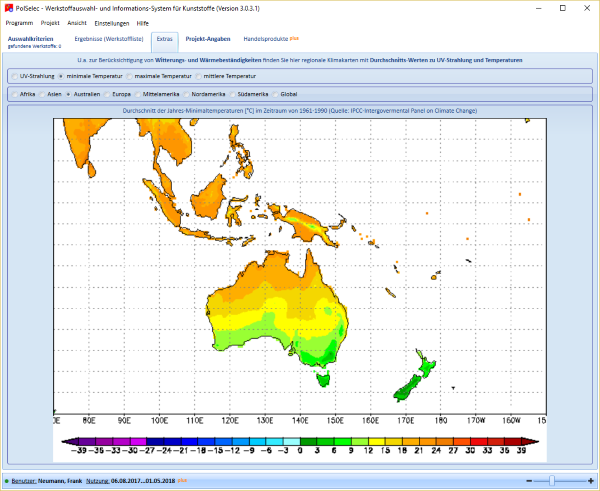Image resolution: width=600 pixels, height=491 pixels.
Task: Open the Ansicht menu
Action: 77,23
